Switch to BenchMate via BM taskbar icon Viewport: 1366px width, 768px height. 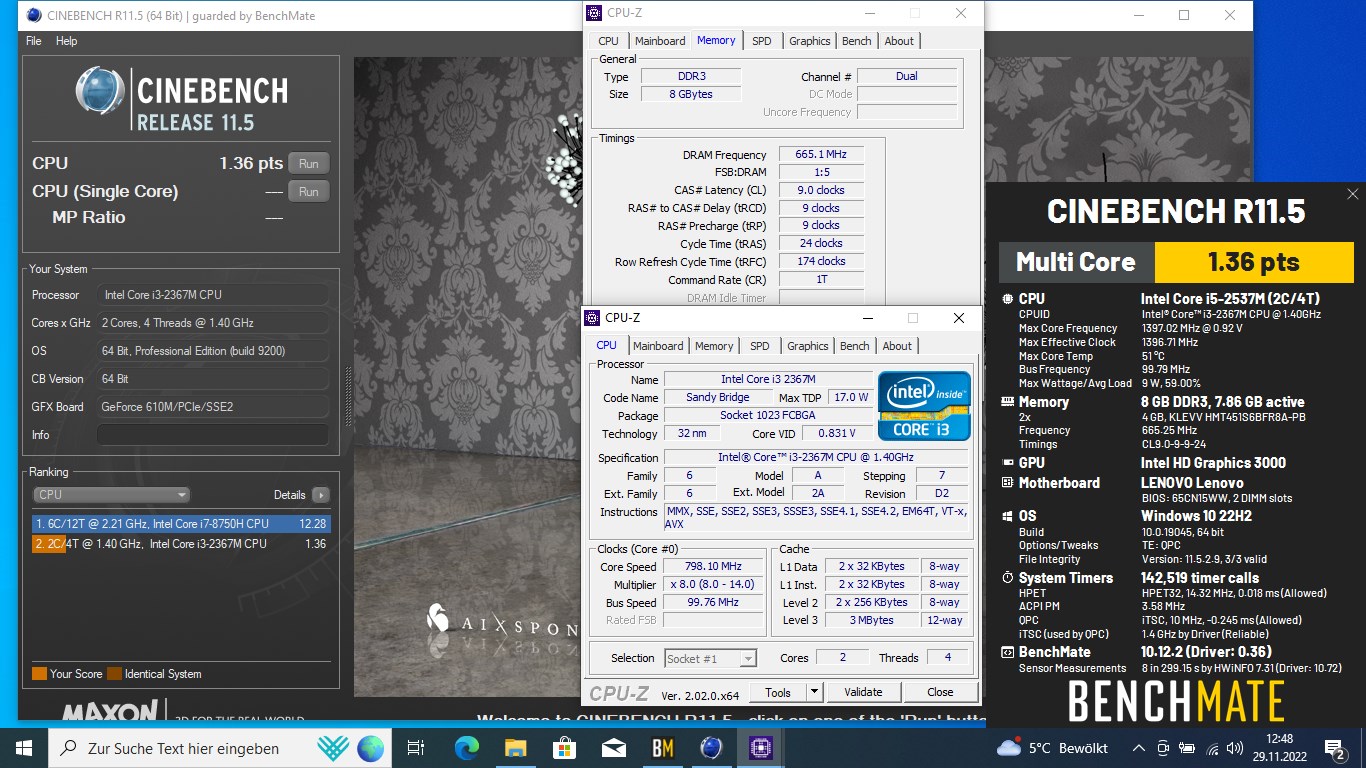pos(662,748)
